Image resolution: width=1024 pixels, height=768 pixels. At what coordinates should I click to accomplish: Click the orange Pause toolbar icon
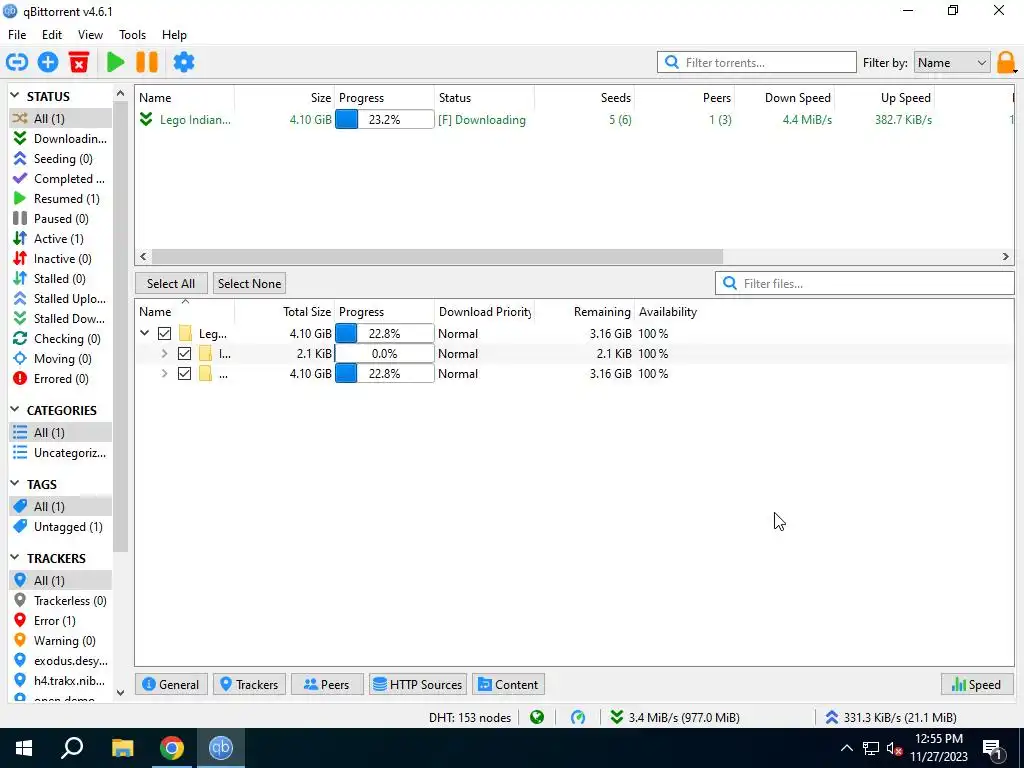[147, 62]
